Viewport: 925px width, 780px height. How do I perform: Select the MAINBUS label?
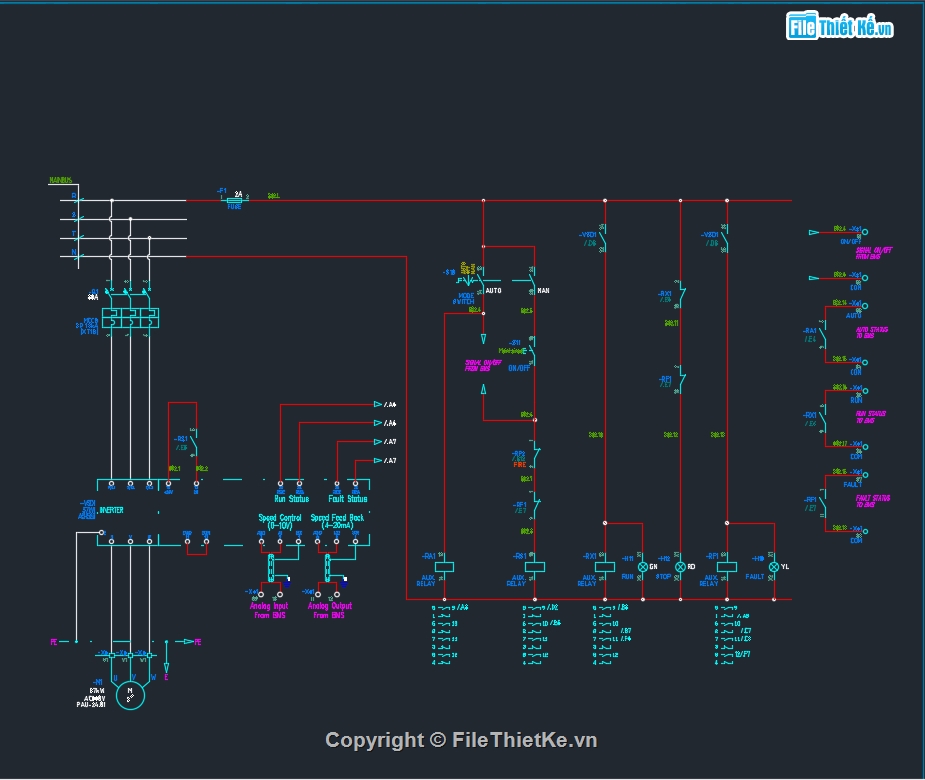click(61, 180)
